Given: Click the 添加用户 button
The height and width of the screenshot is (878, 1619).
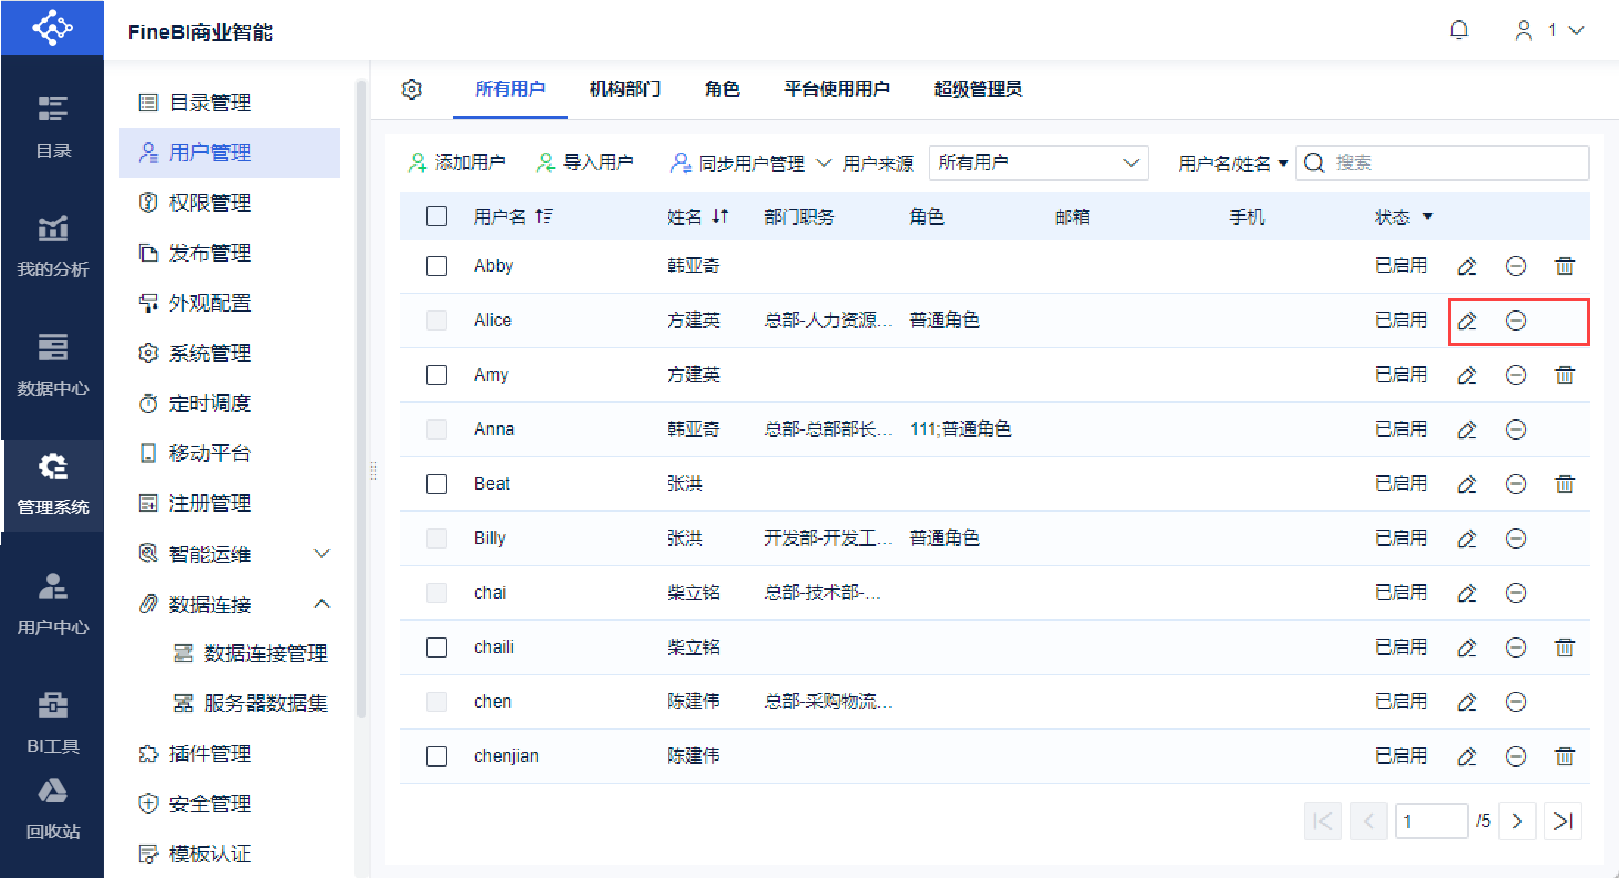Looking at the screenshot, I should 457,163.
